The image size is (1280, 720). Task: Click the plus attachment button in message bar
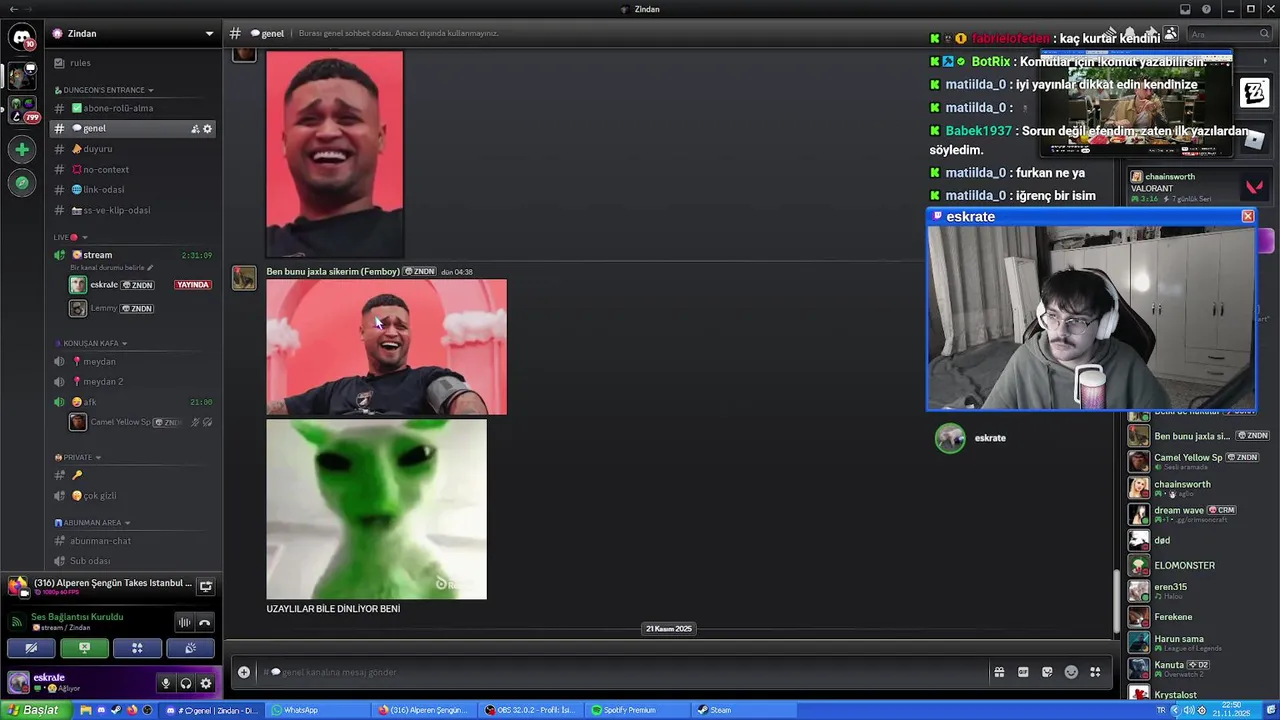tap(244, 672)
